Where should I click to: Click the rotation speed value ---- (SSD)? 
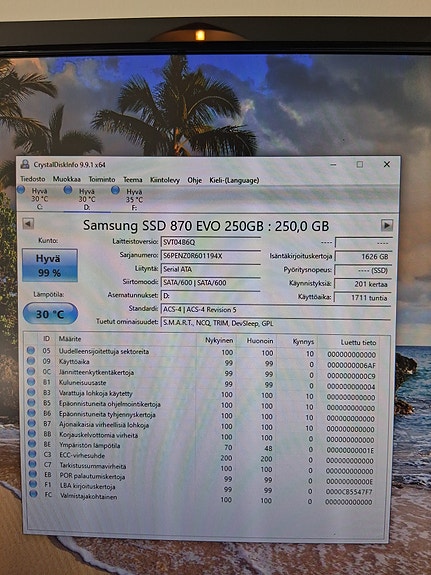point(364,270)
